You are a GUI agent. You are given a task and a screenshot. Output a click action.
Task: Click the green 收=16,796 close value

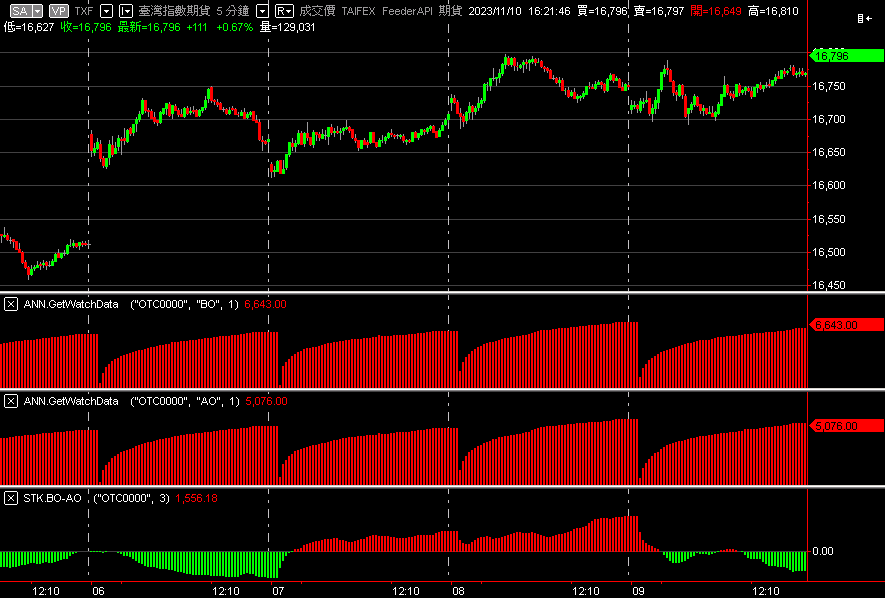click(86, 27)
